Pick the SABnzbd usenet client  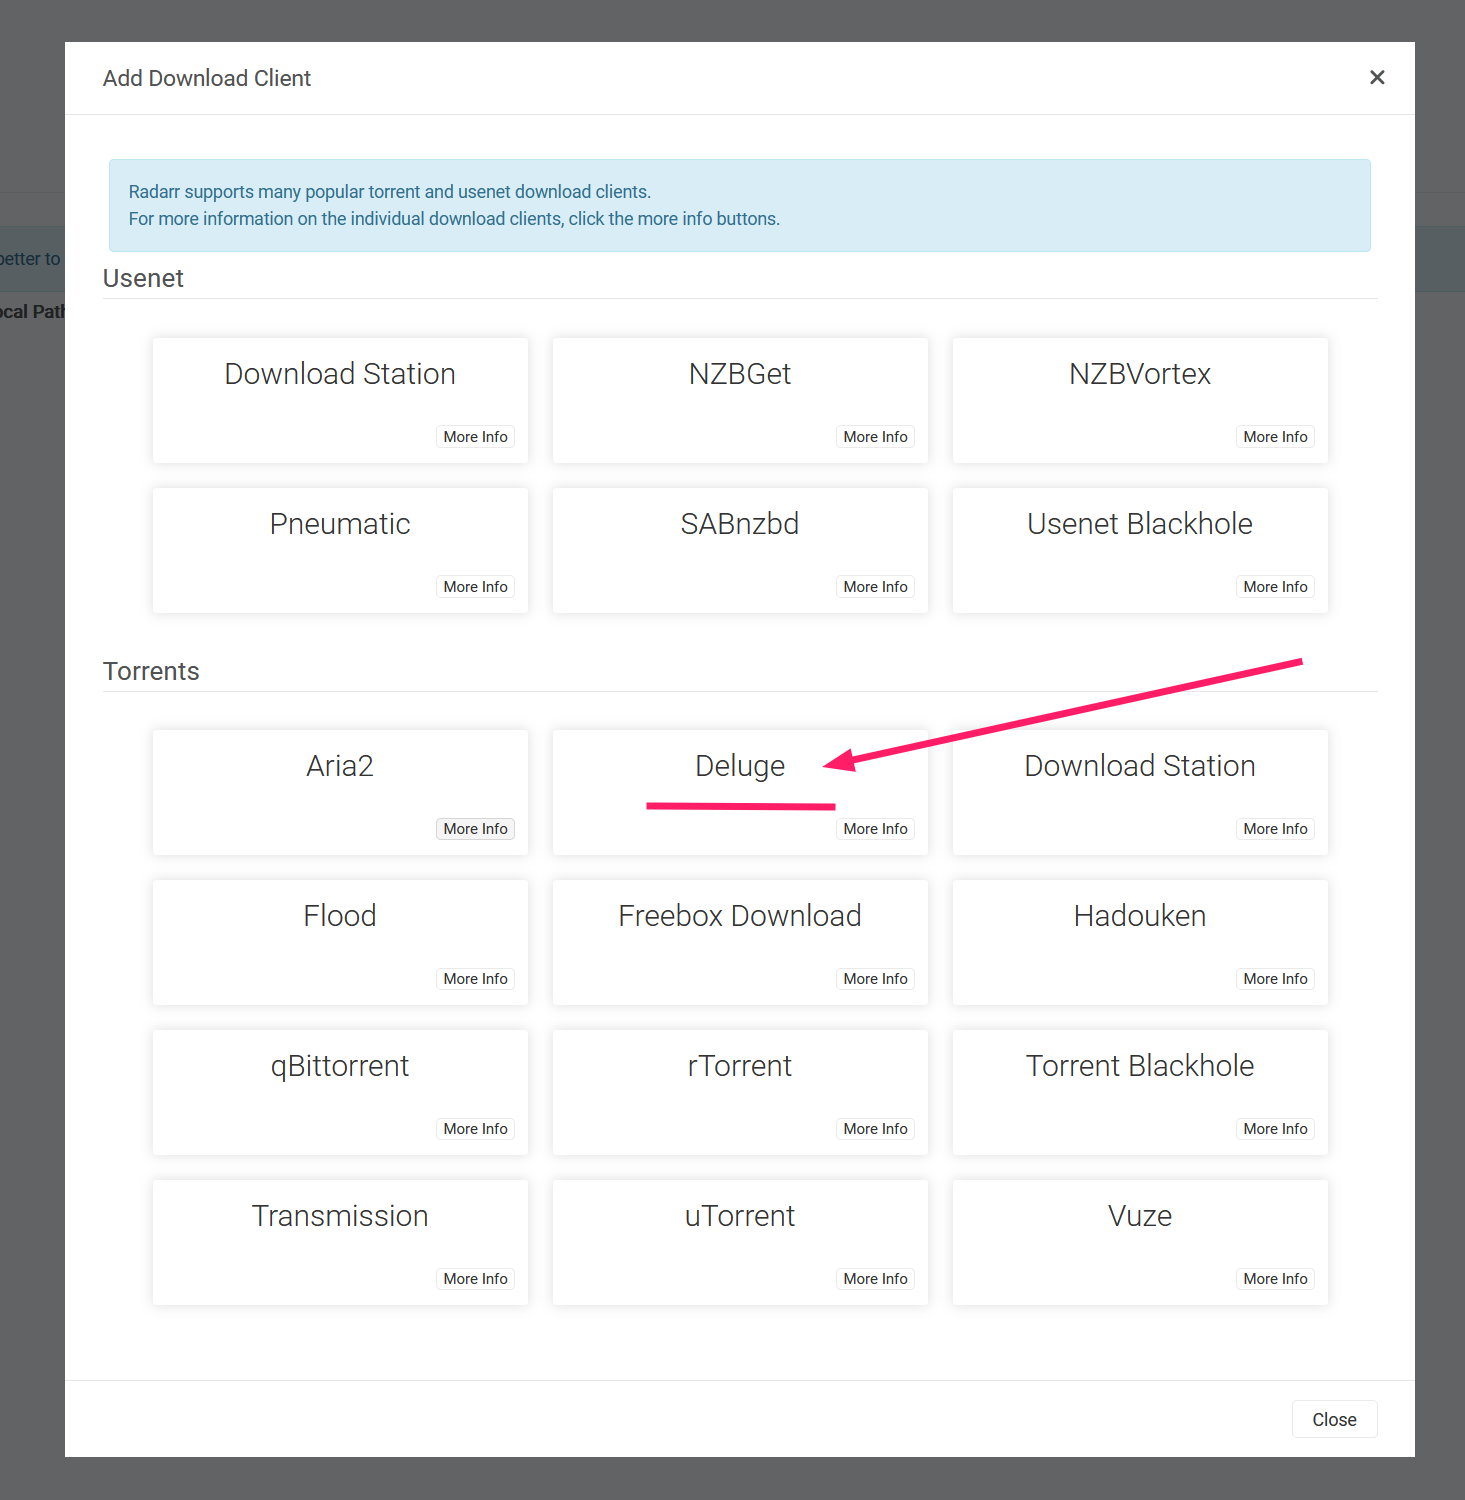click(x=739, y=526)
